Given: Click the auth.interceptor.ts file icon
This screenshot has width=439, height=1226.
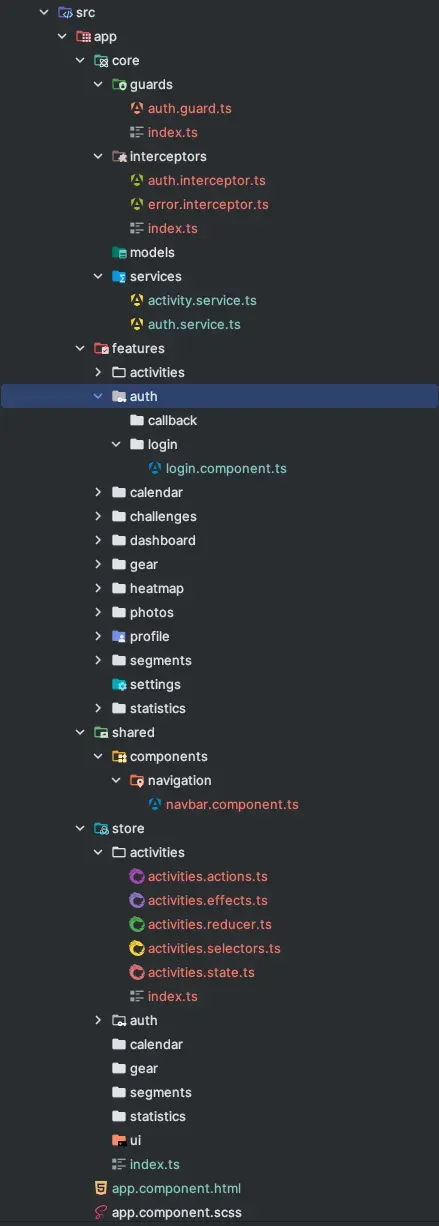Looking at the screenshot, I should 137,180.
